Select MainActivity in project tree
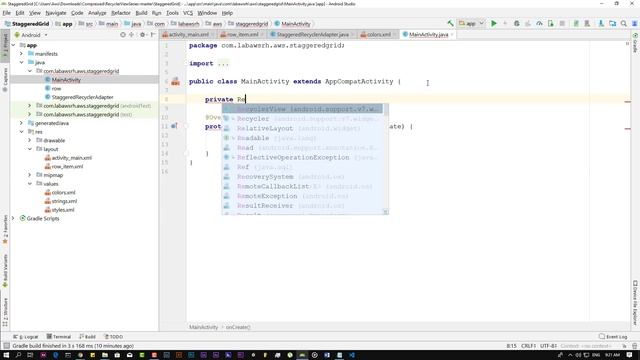The height and width of the screenshot is (360, 640). pos(66,80)
